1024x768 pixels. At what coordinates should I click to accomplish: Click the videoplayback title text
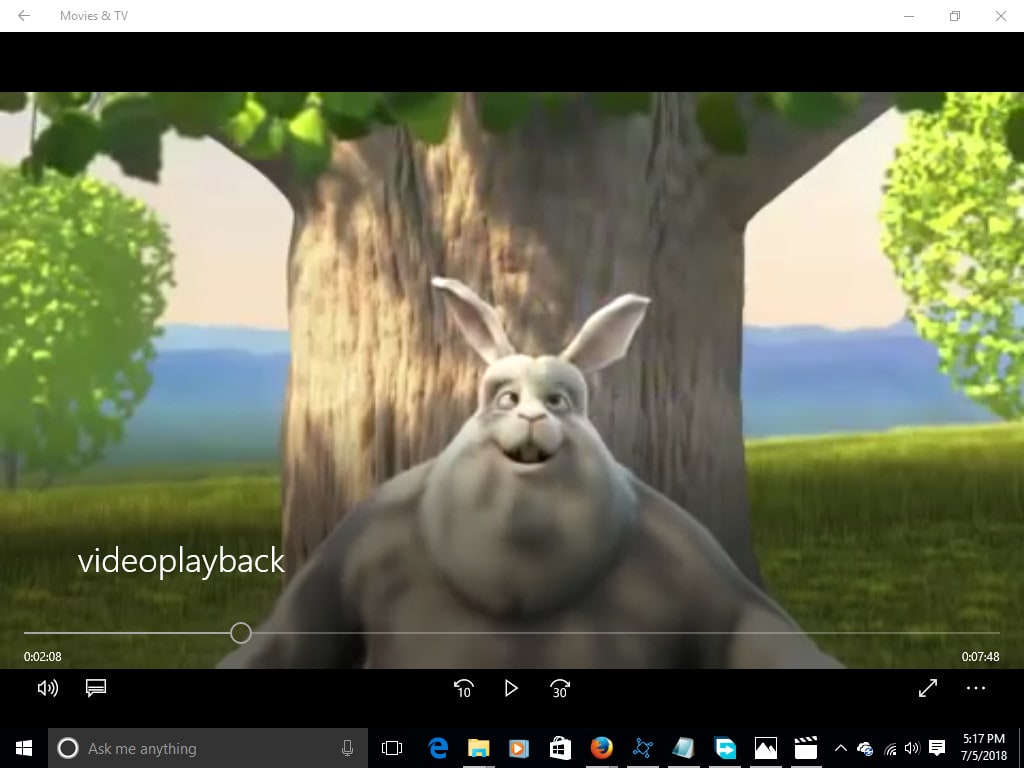pyautogui.click(x=182, y=561)
